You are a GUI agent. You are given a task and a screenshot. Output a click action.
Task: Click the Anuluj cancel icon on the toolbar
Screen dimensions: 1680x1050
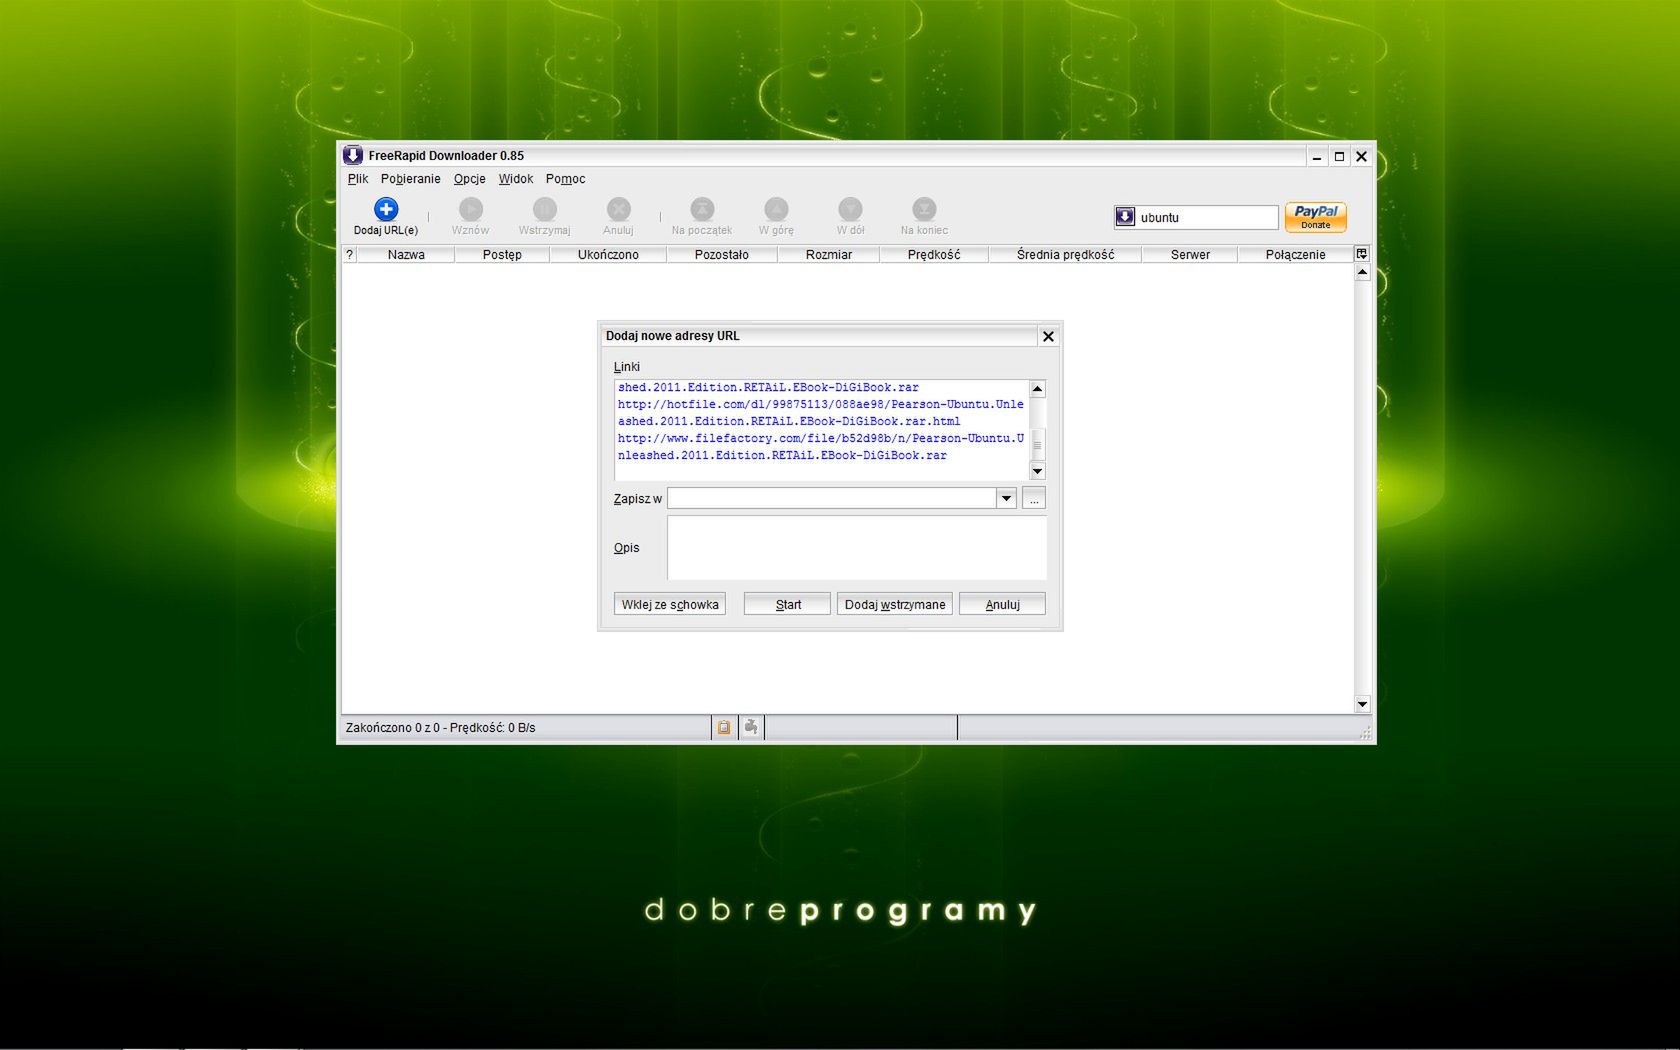(x=618, y=209)
